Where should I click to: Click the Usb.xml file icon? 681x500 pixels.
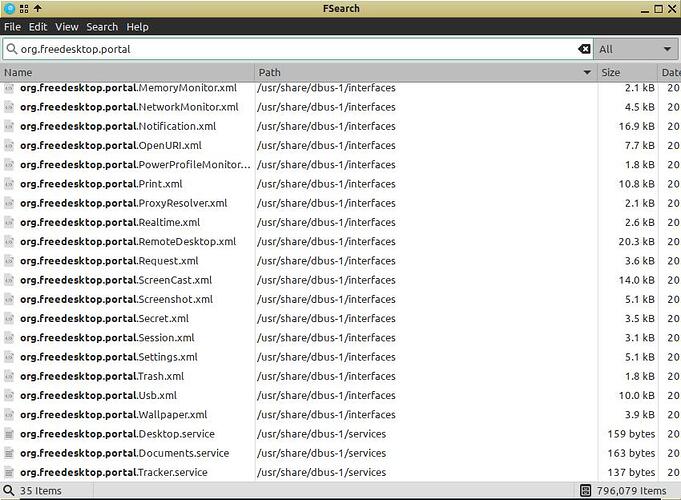(x=9, y=396)
